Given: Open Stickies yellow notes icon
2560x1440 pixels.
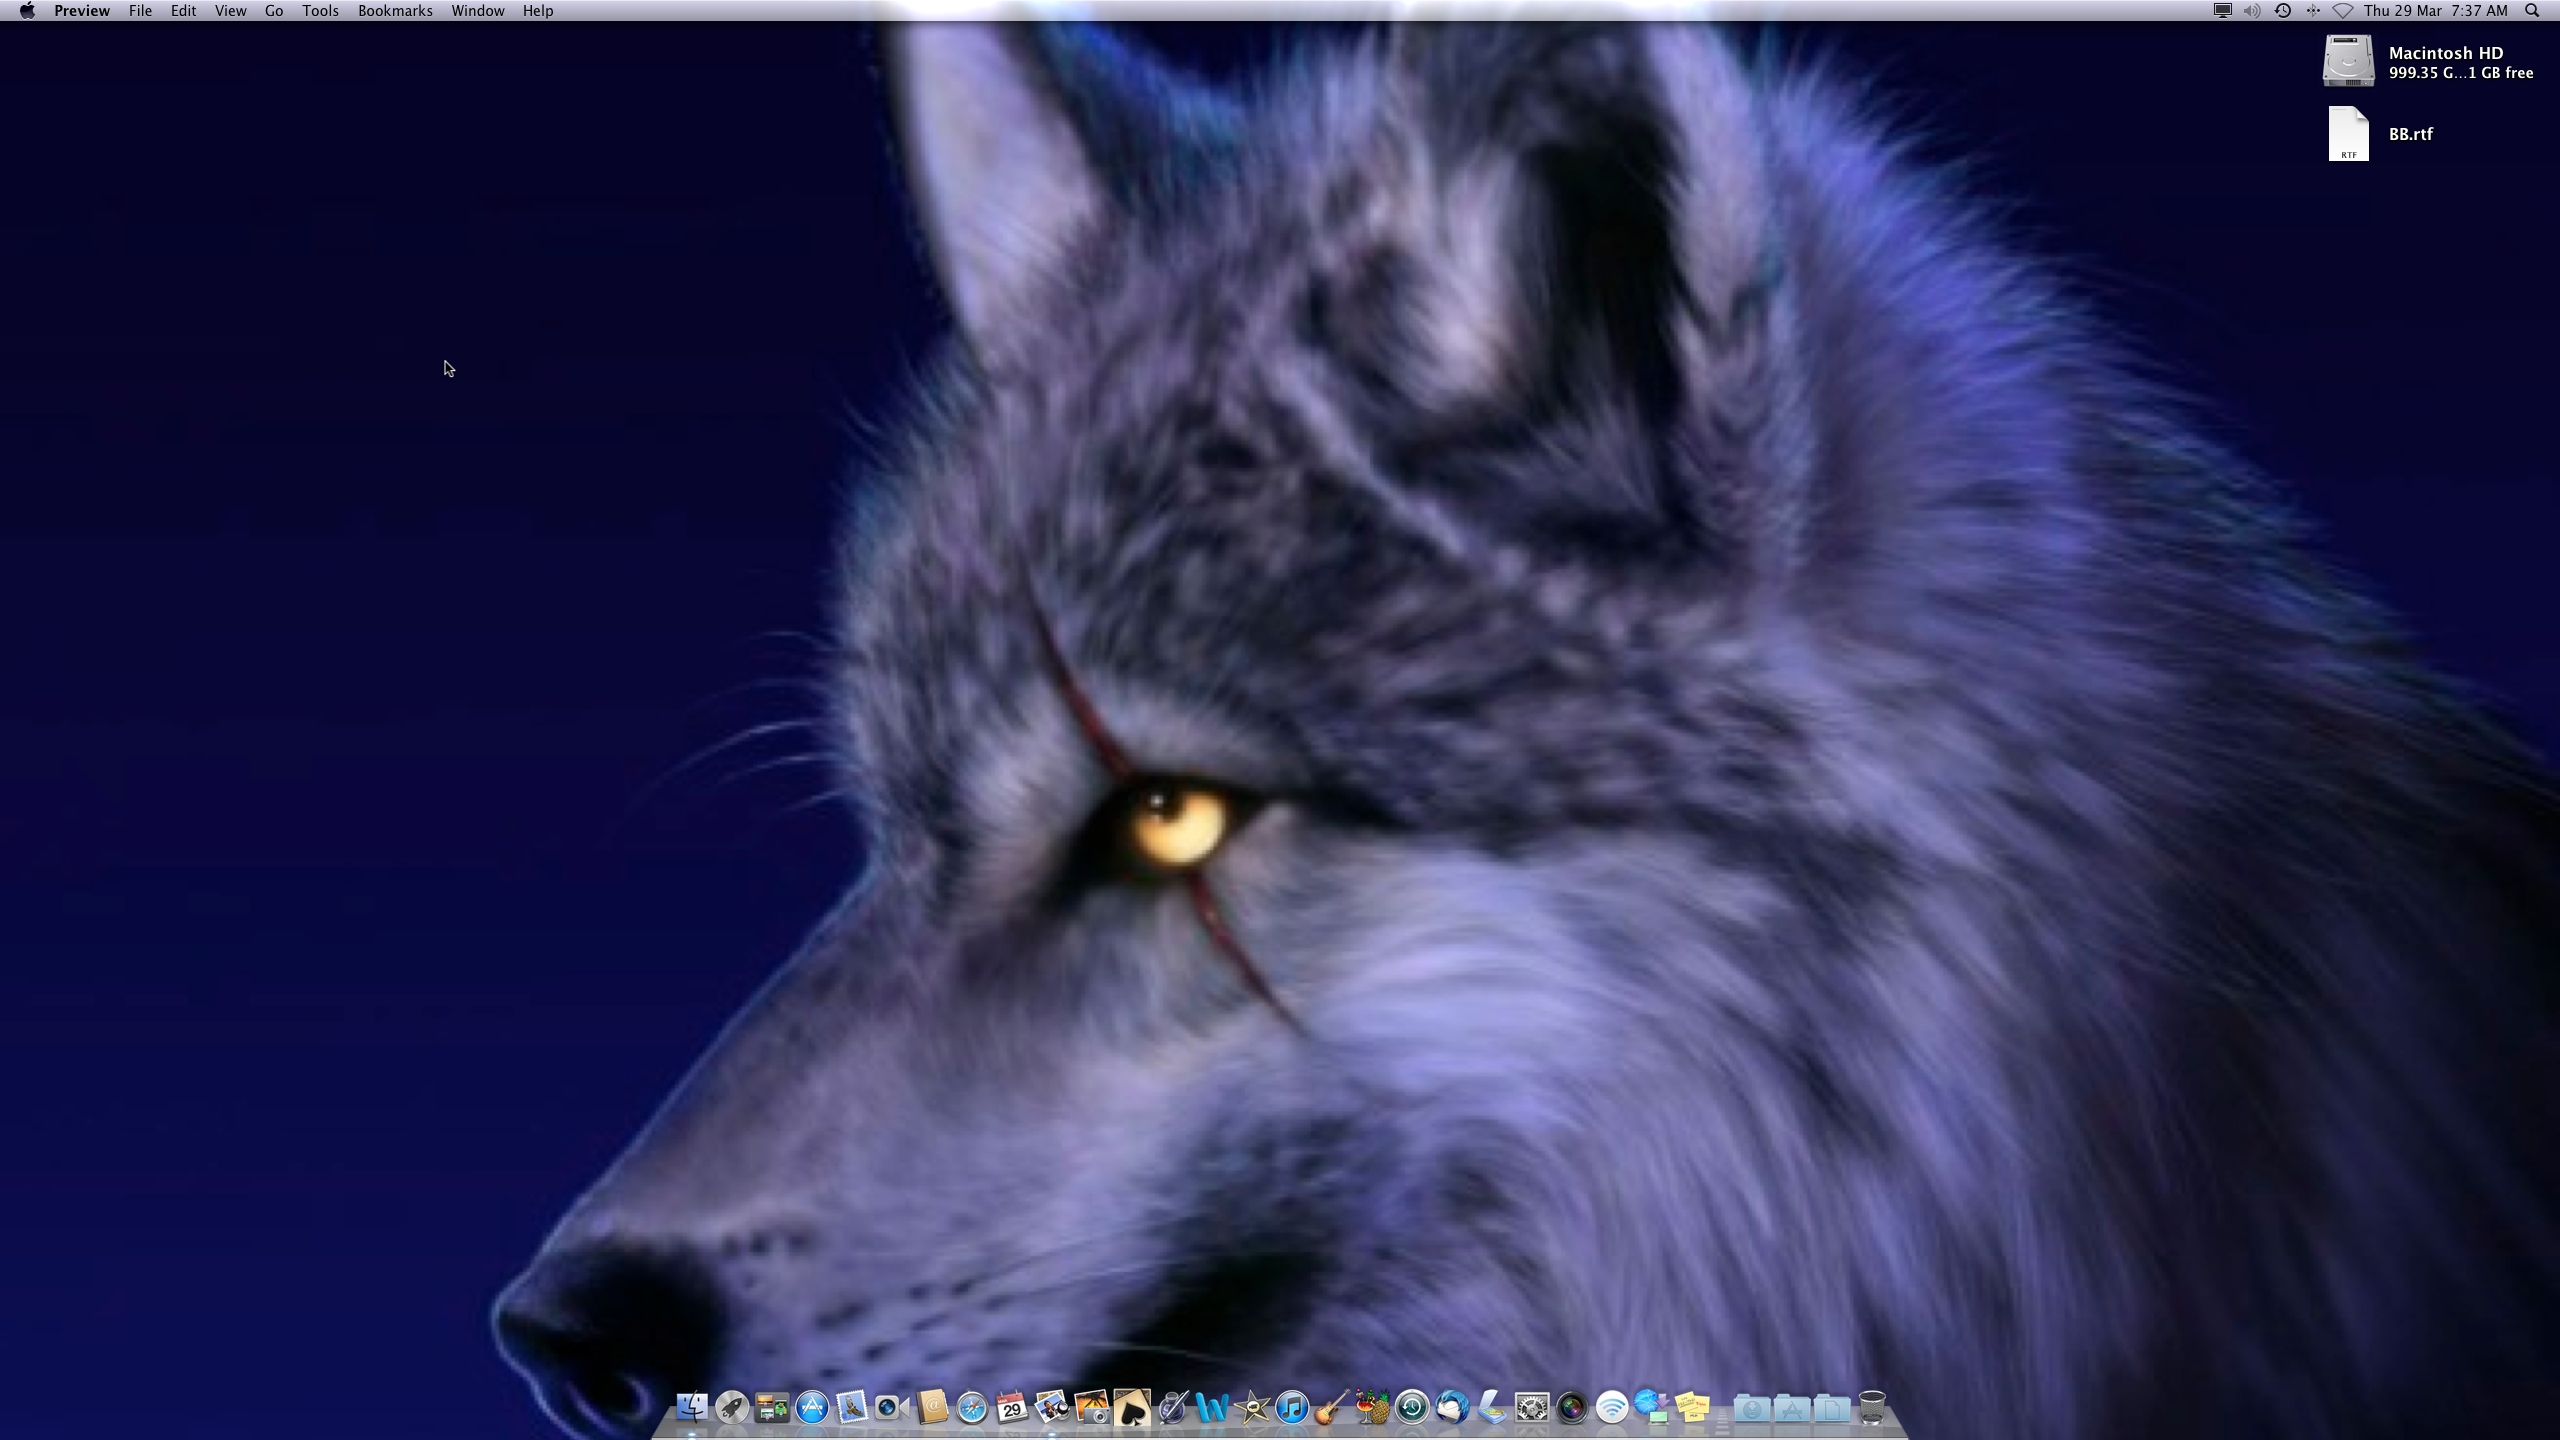Looking at the screenshot, I should point(1692,1408).
